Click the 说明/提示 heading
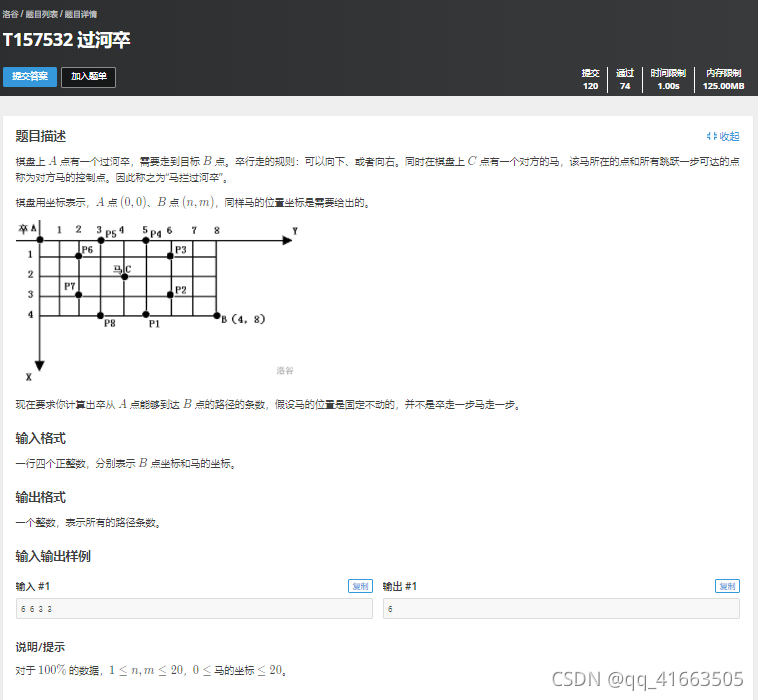 (40, 647)
